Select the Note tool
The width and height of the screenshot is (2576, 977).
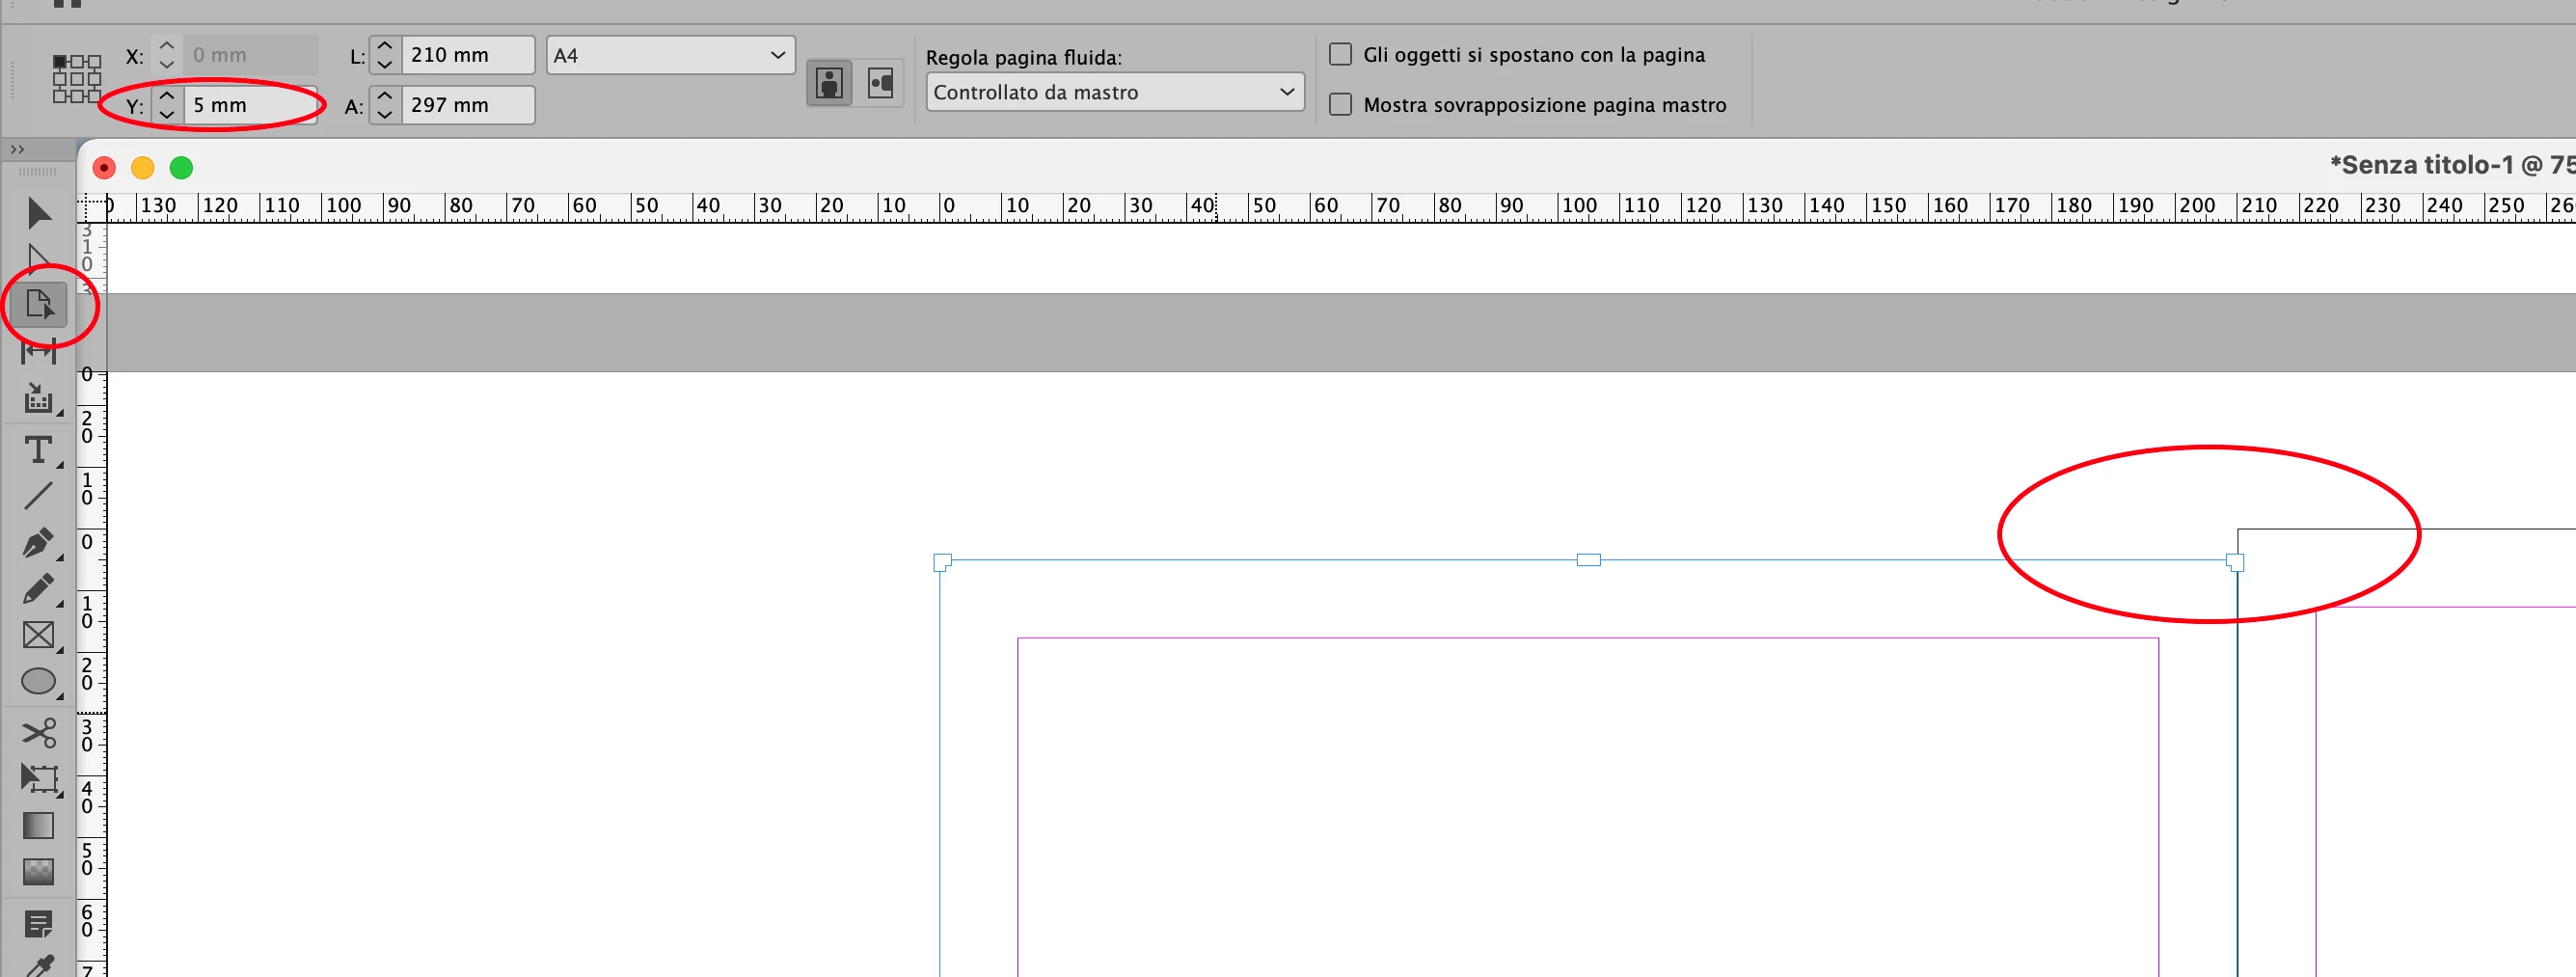(38, 924)
